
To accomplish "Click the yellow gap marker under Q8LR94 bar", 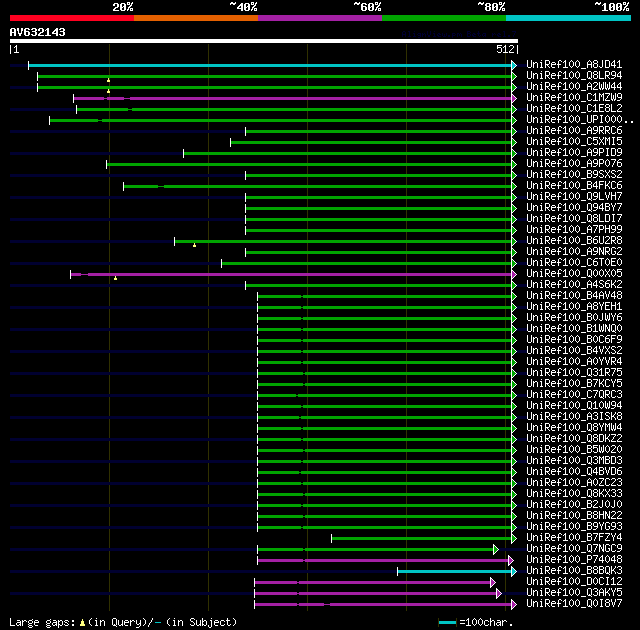I will click(109, 80).
